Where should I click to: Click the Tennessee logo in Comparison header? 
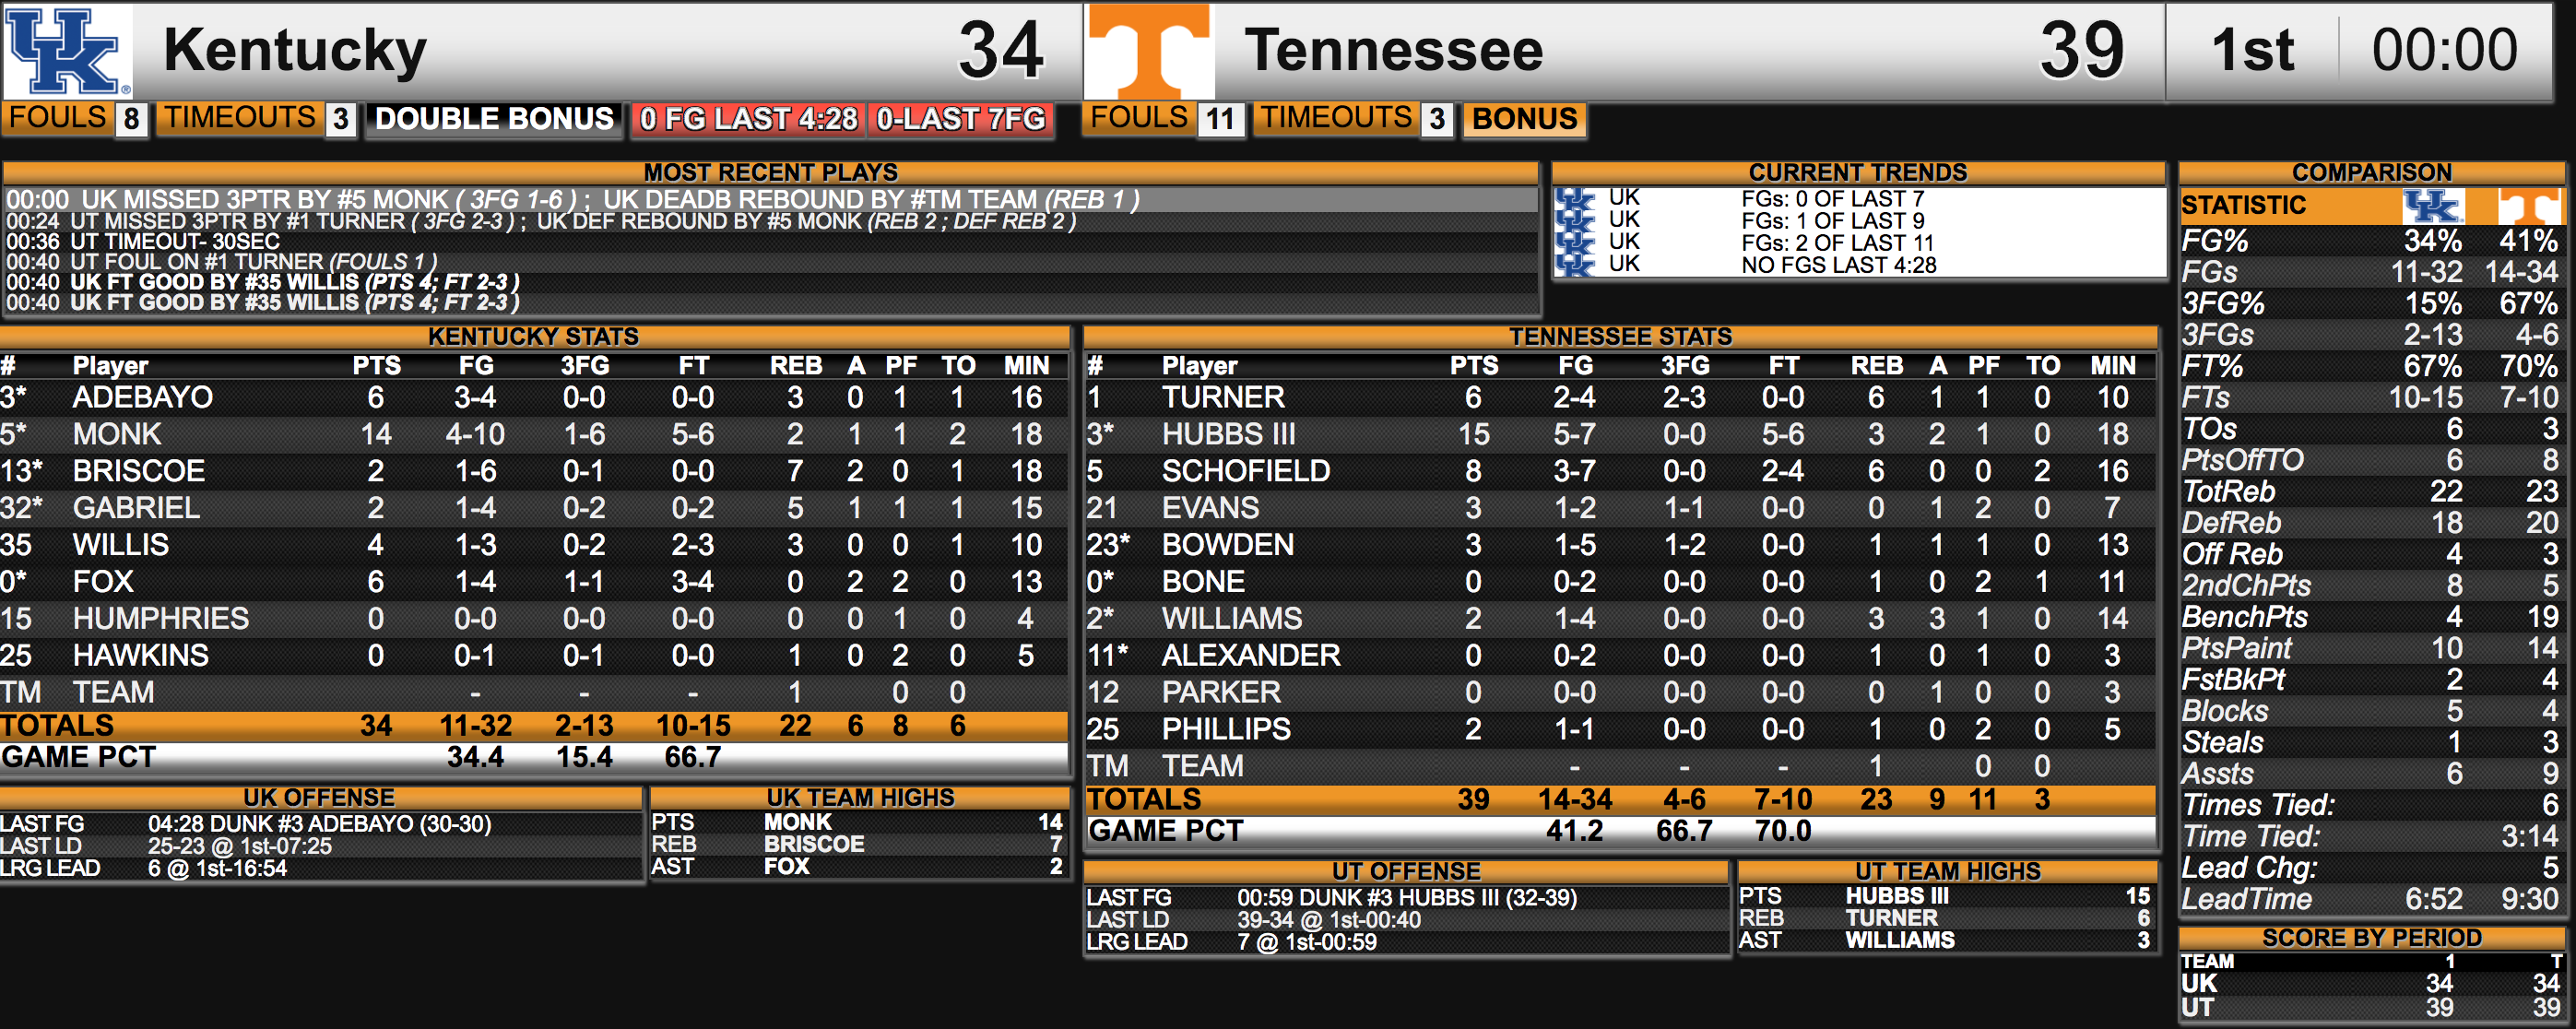(x=2529, y=206)
